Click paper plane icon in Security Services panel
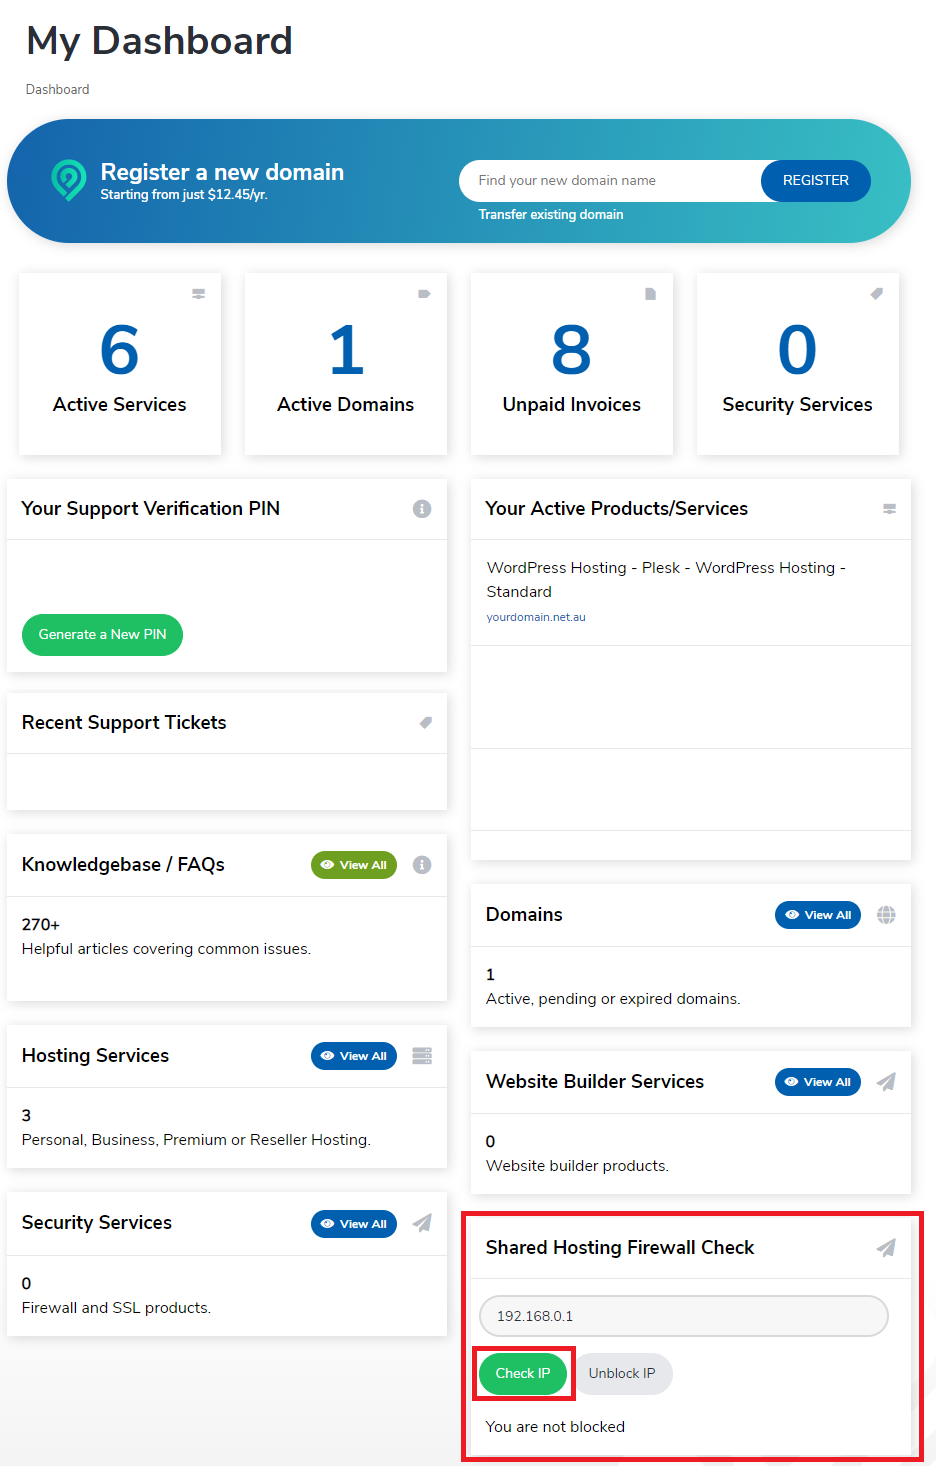 422,1223
